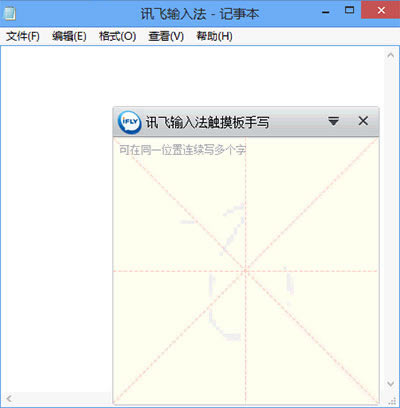Viewport: 400px width, 408px height.
Task: Open the 查看(V) menu
Action: pos(166,36)
